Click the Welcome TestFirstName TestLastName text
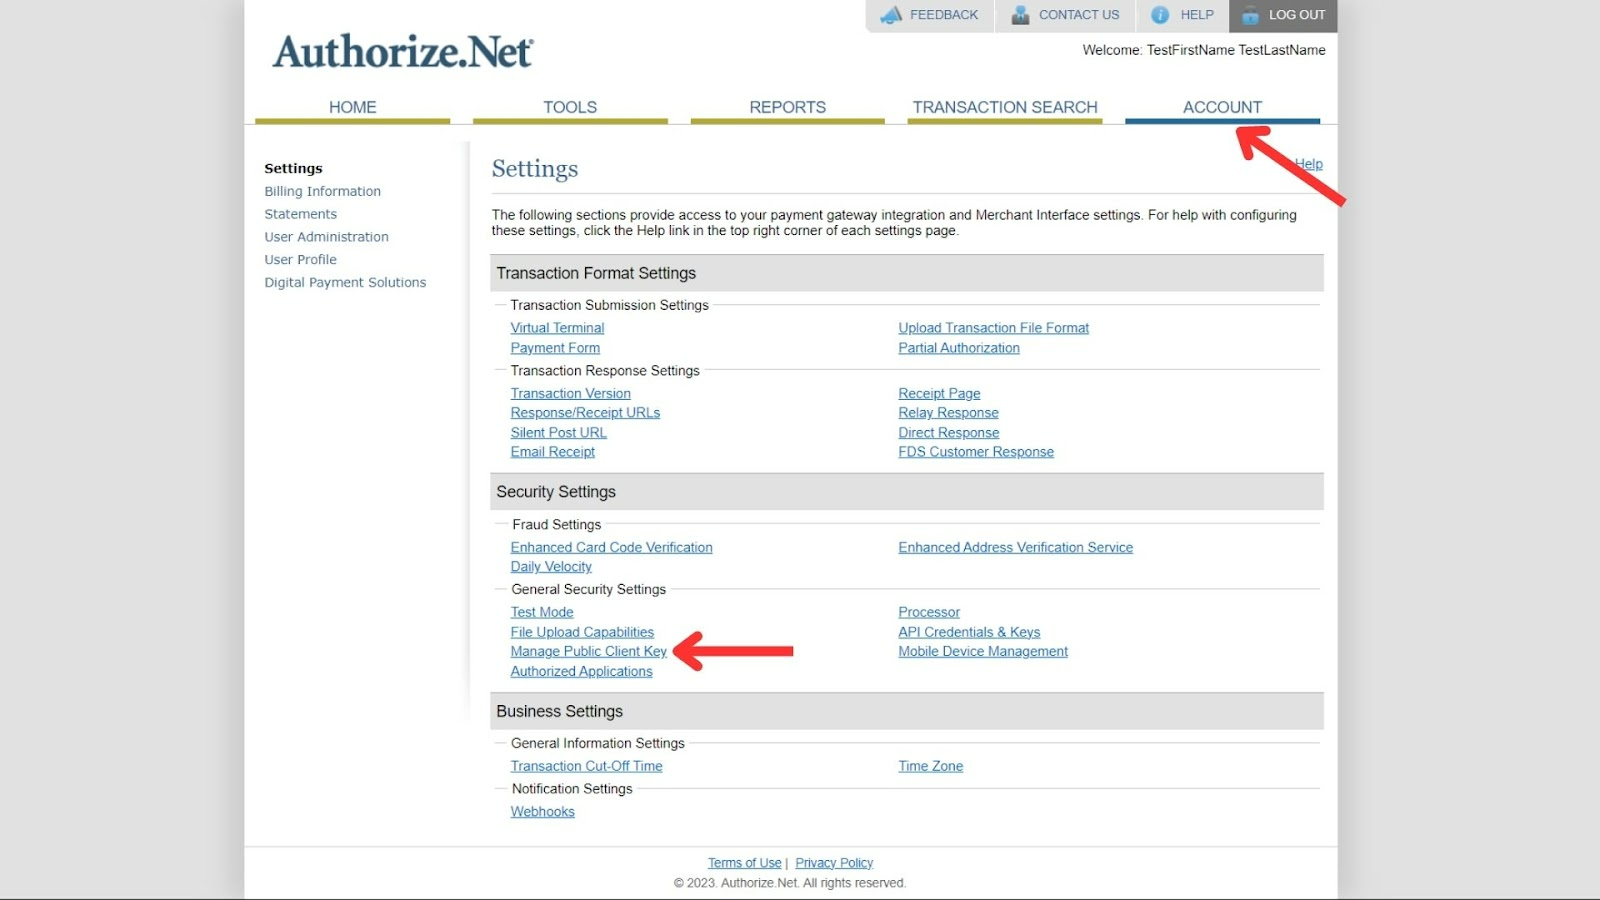Image resolution: width=1600 pixels, height=900 pixels. [1204, 50]
